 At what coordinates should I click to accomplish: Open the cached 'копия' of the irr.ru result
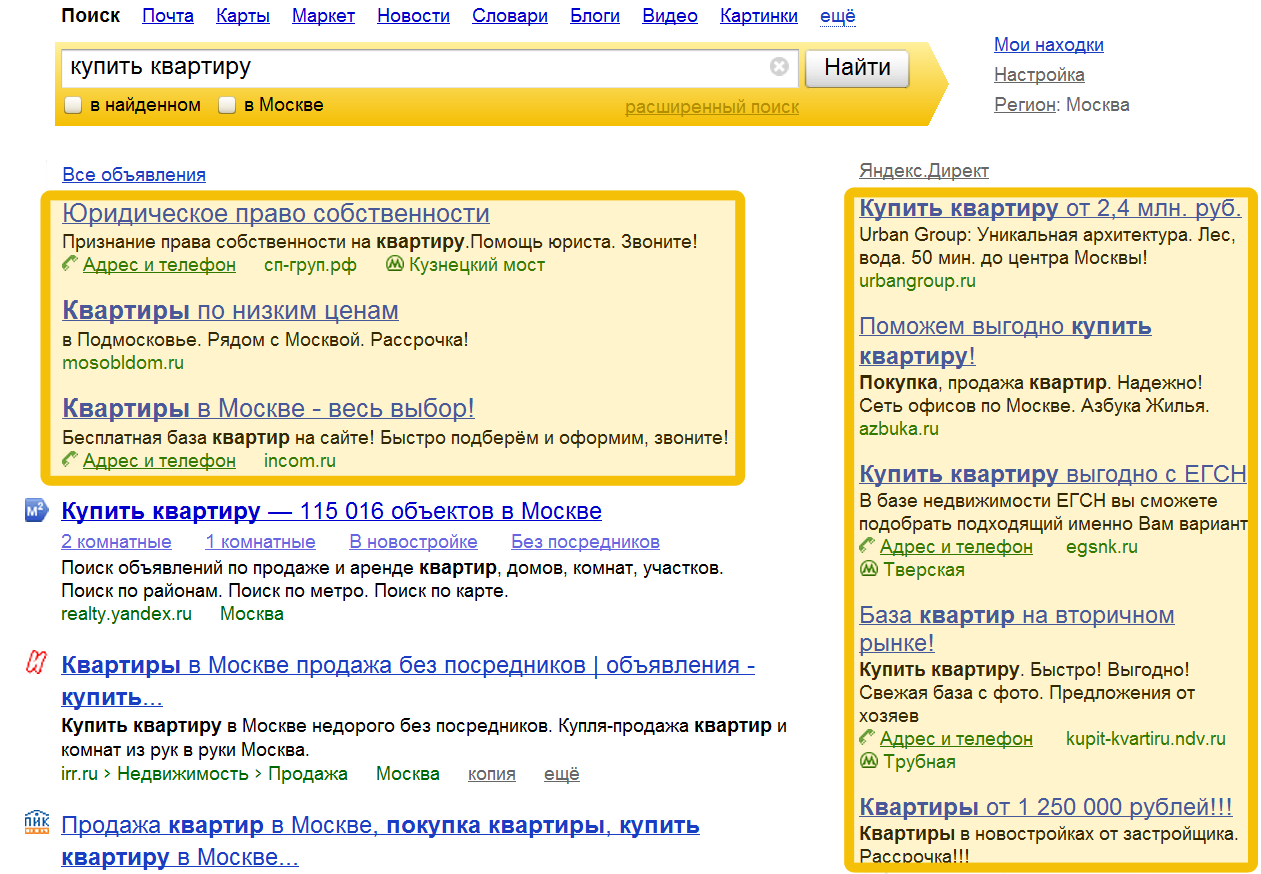click(x=492, y=774)
